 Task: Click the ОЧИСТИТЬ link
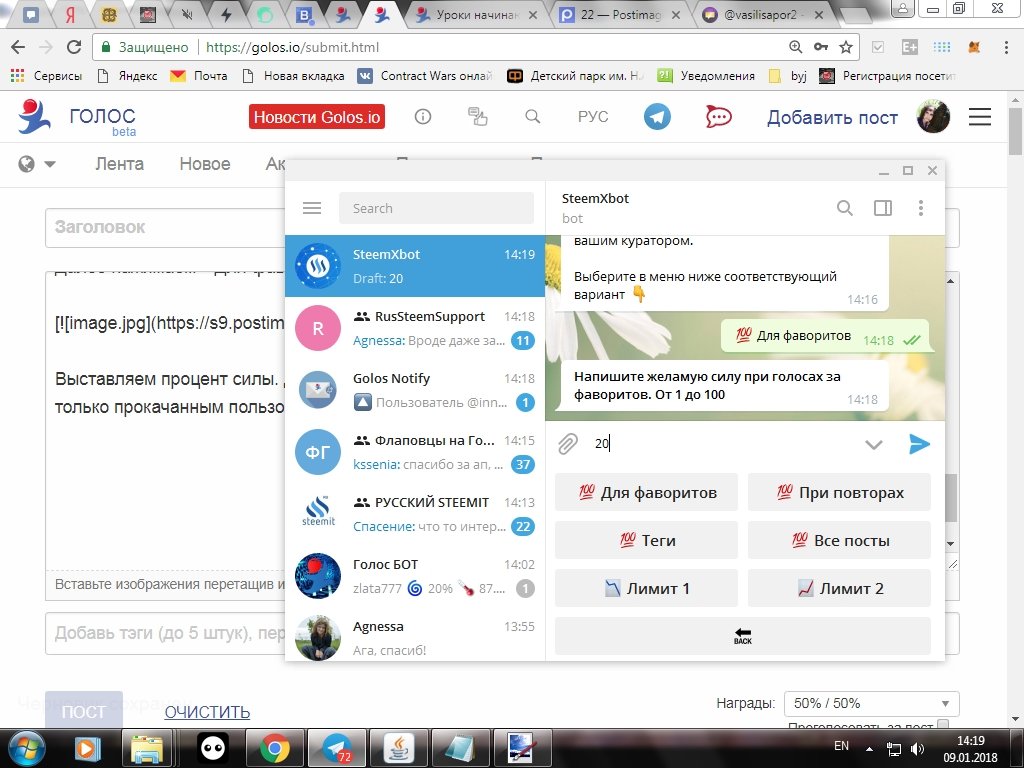[207, 712]
